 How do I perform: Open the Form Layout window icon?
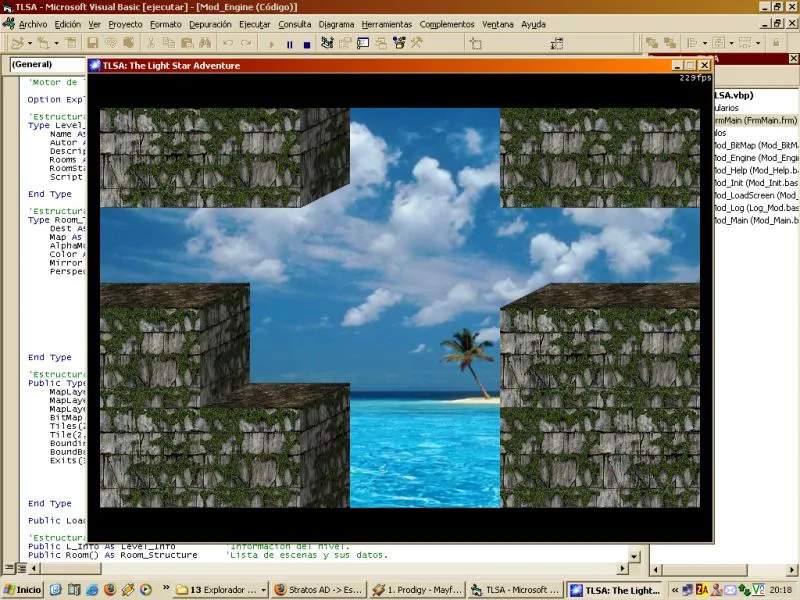(363, 44)
